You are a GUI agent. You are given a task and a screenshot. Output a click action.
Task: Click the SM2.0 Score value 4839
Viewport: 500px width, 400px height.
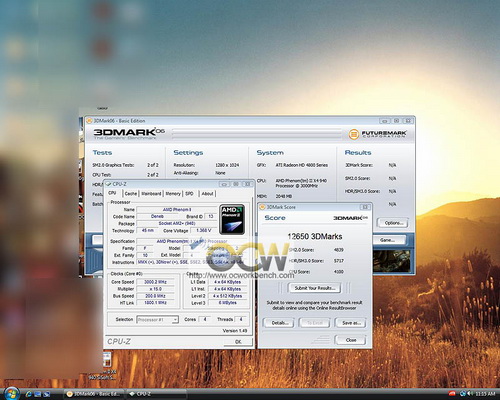pos(338,250)
